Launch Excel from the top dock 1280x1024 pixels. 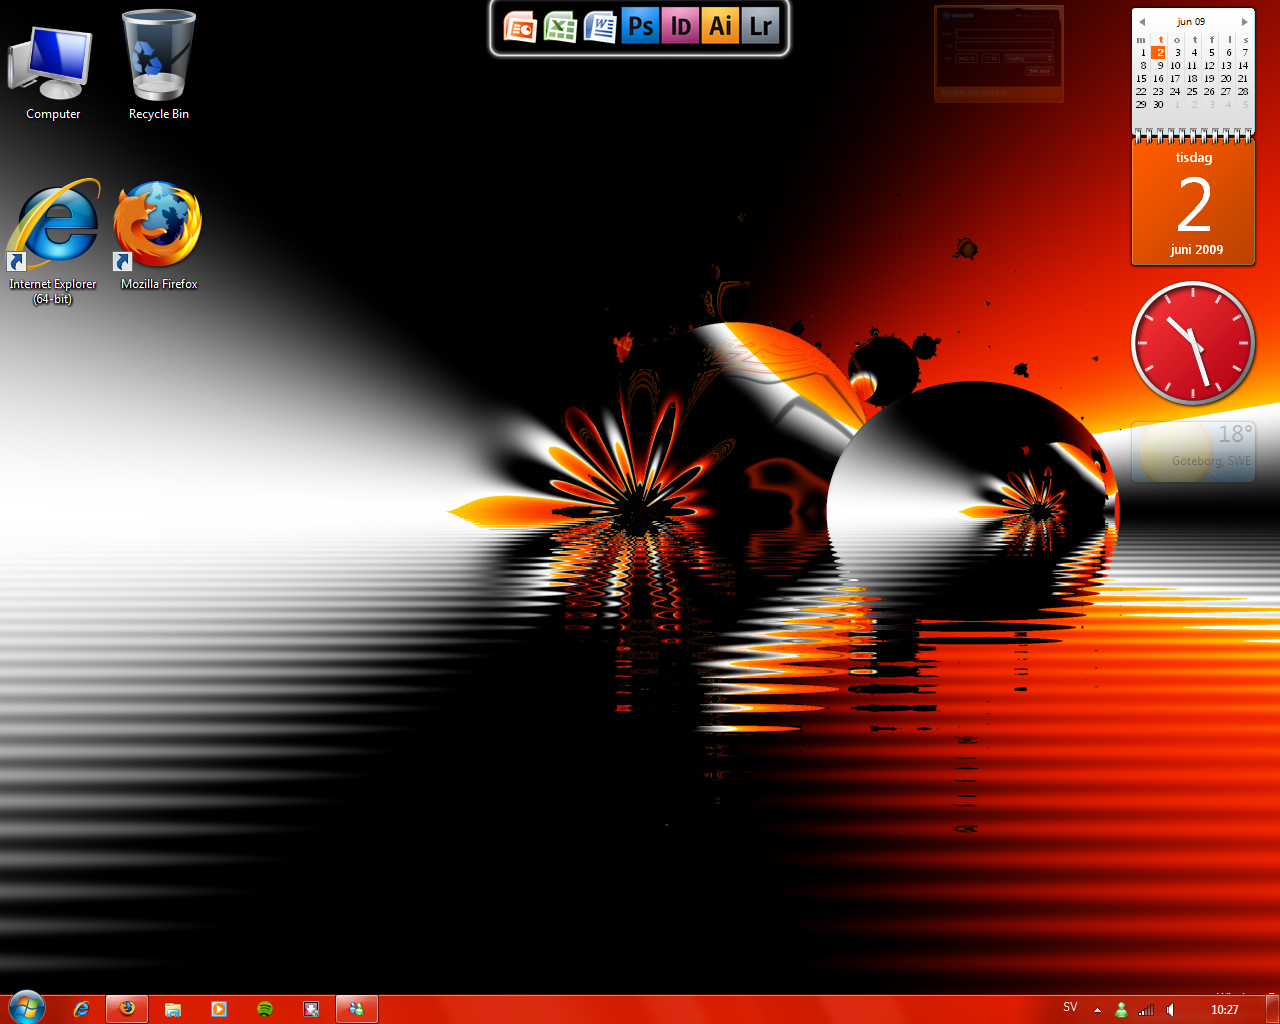560,27
